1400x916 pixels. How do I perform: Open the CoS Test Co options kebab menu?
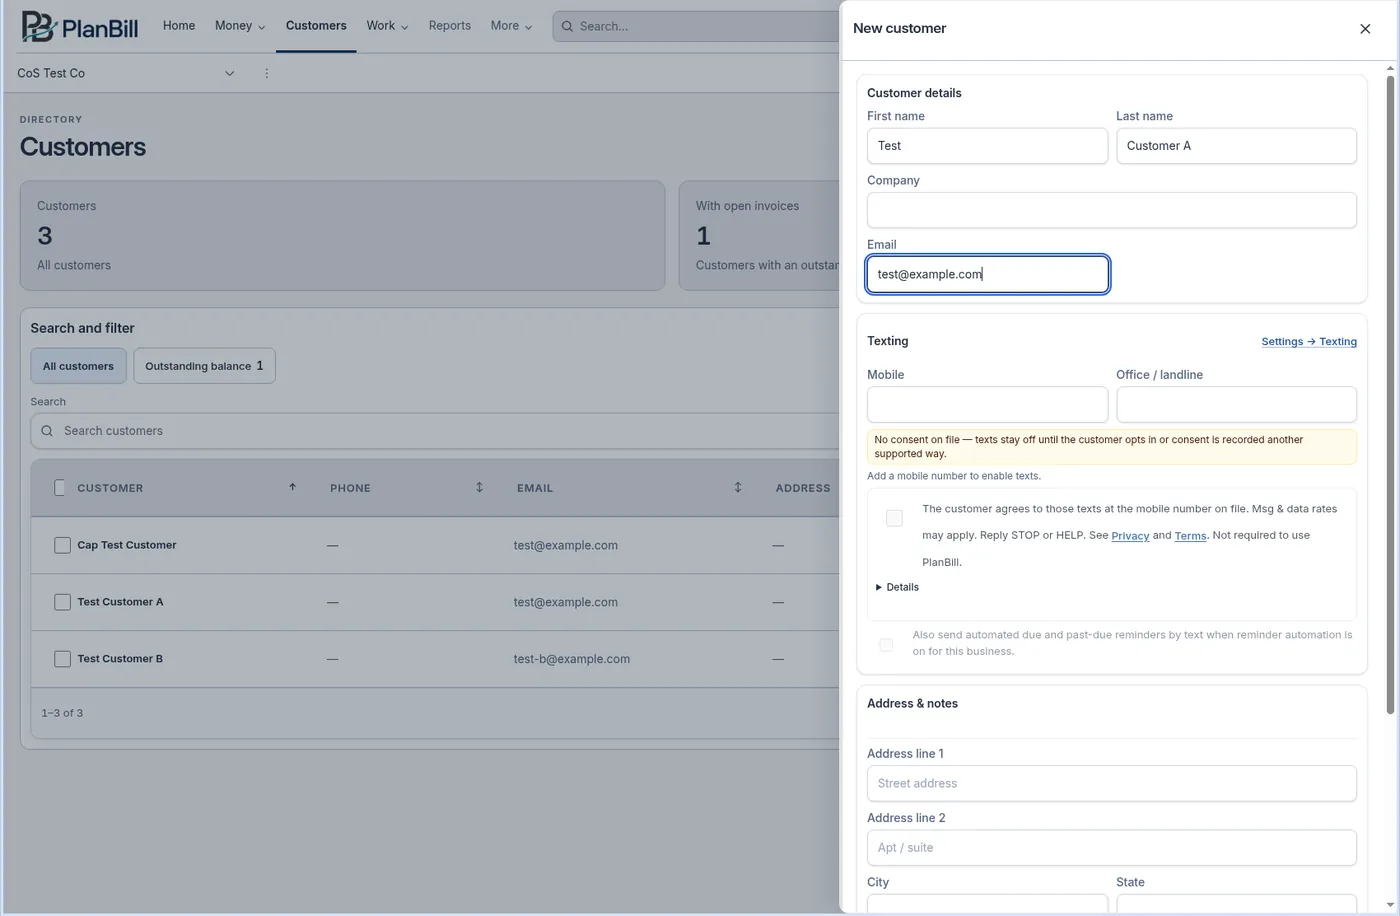(x=266, y=73)
